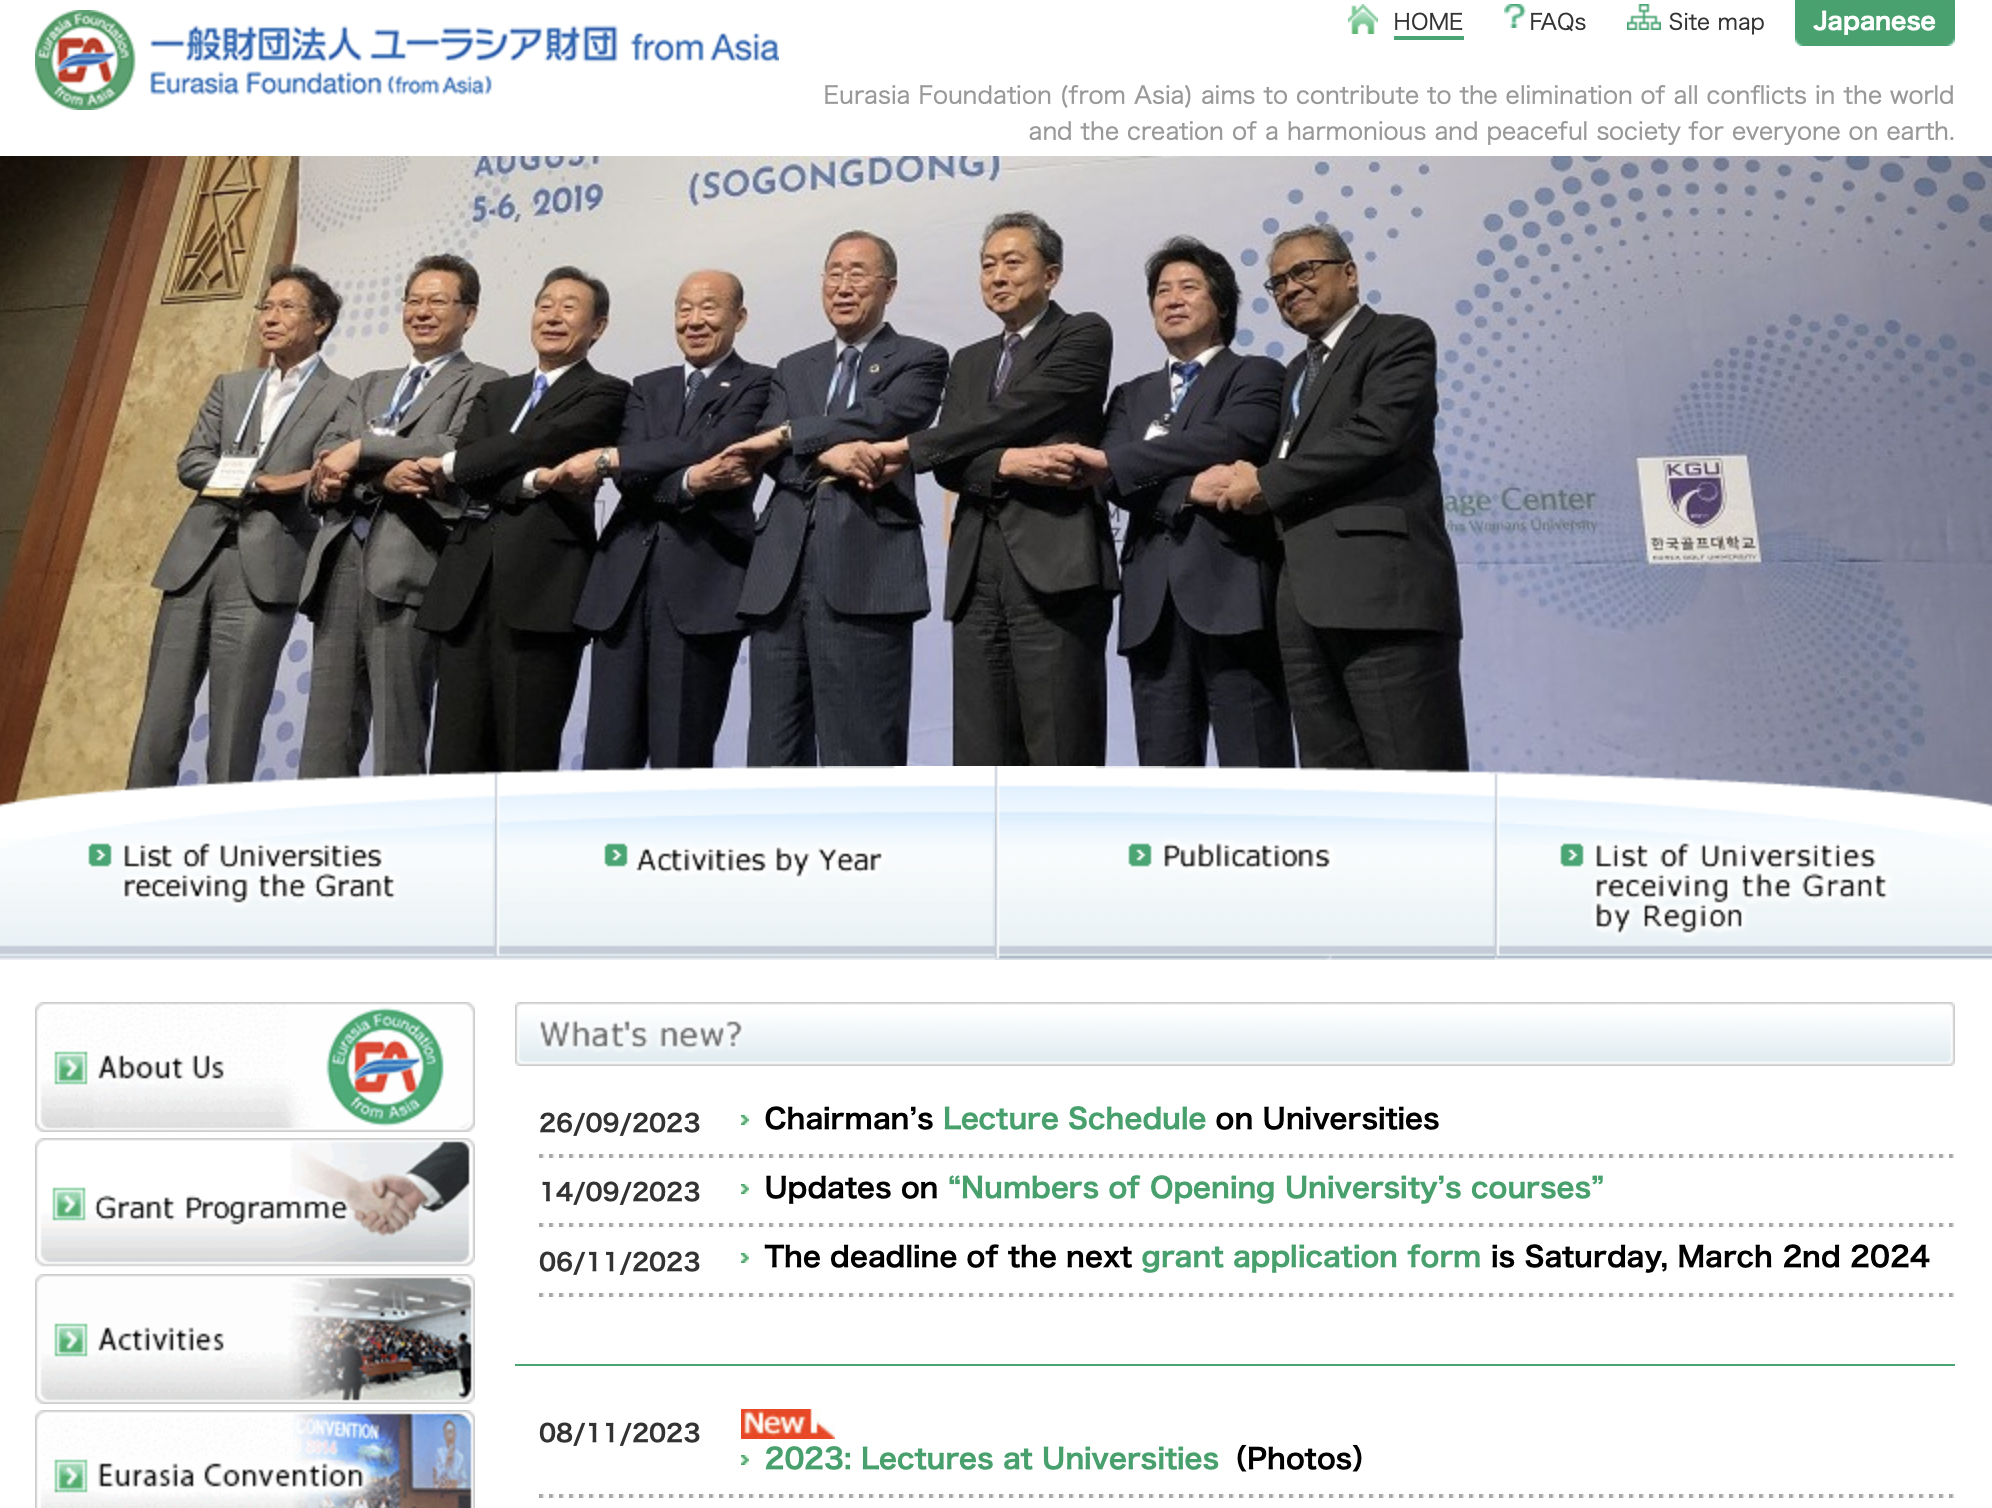
Task: Click the chevron before 2023: Lectures at Universities
Action: coord(745,1460)
